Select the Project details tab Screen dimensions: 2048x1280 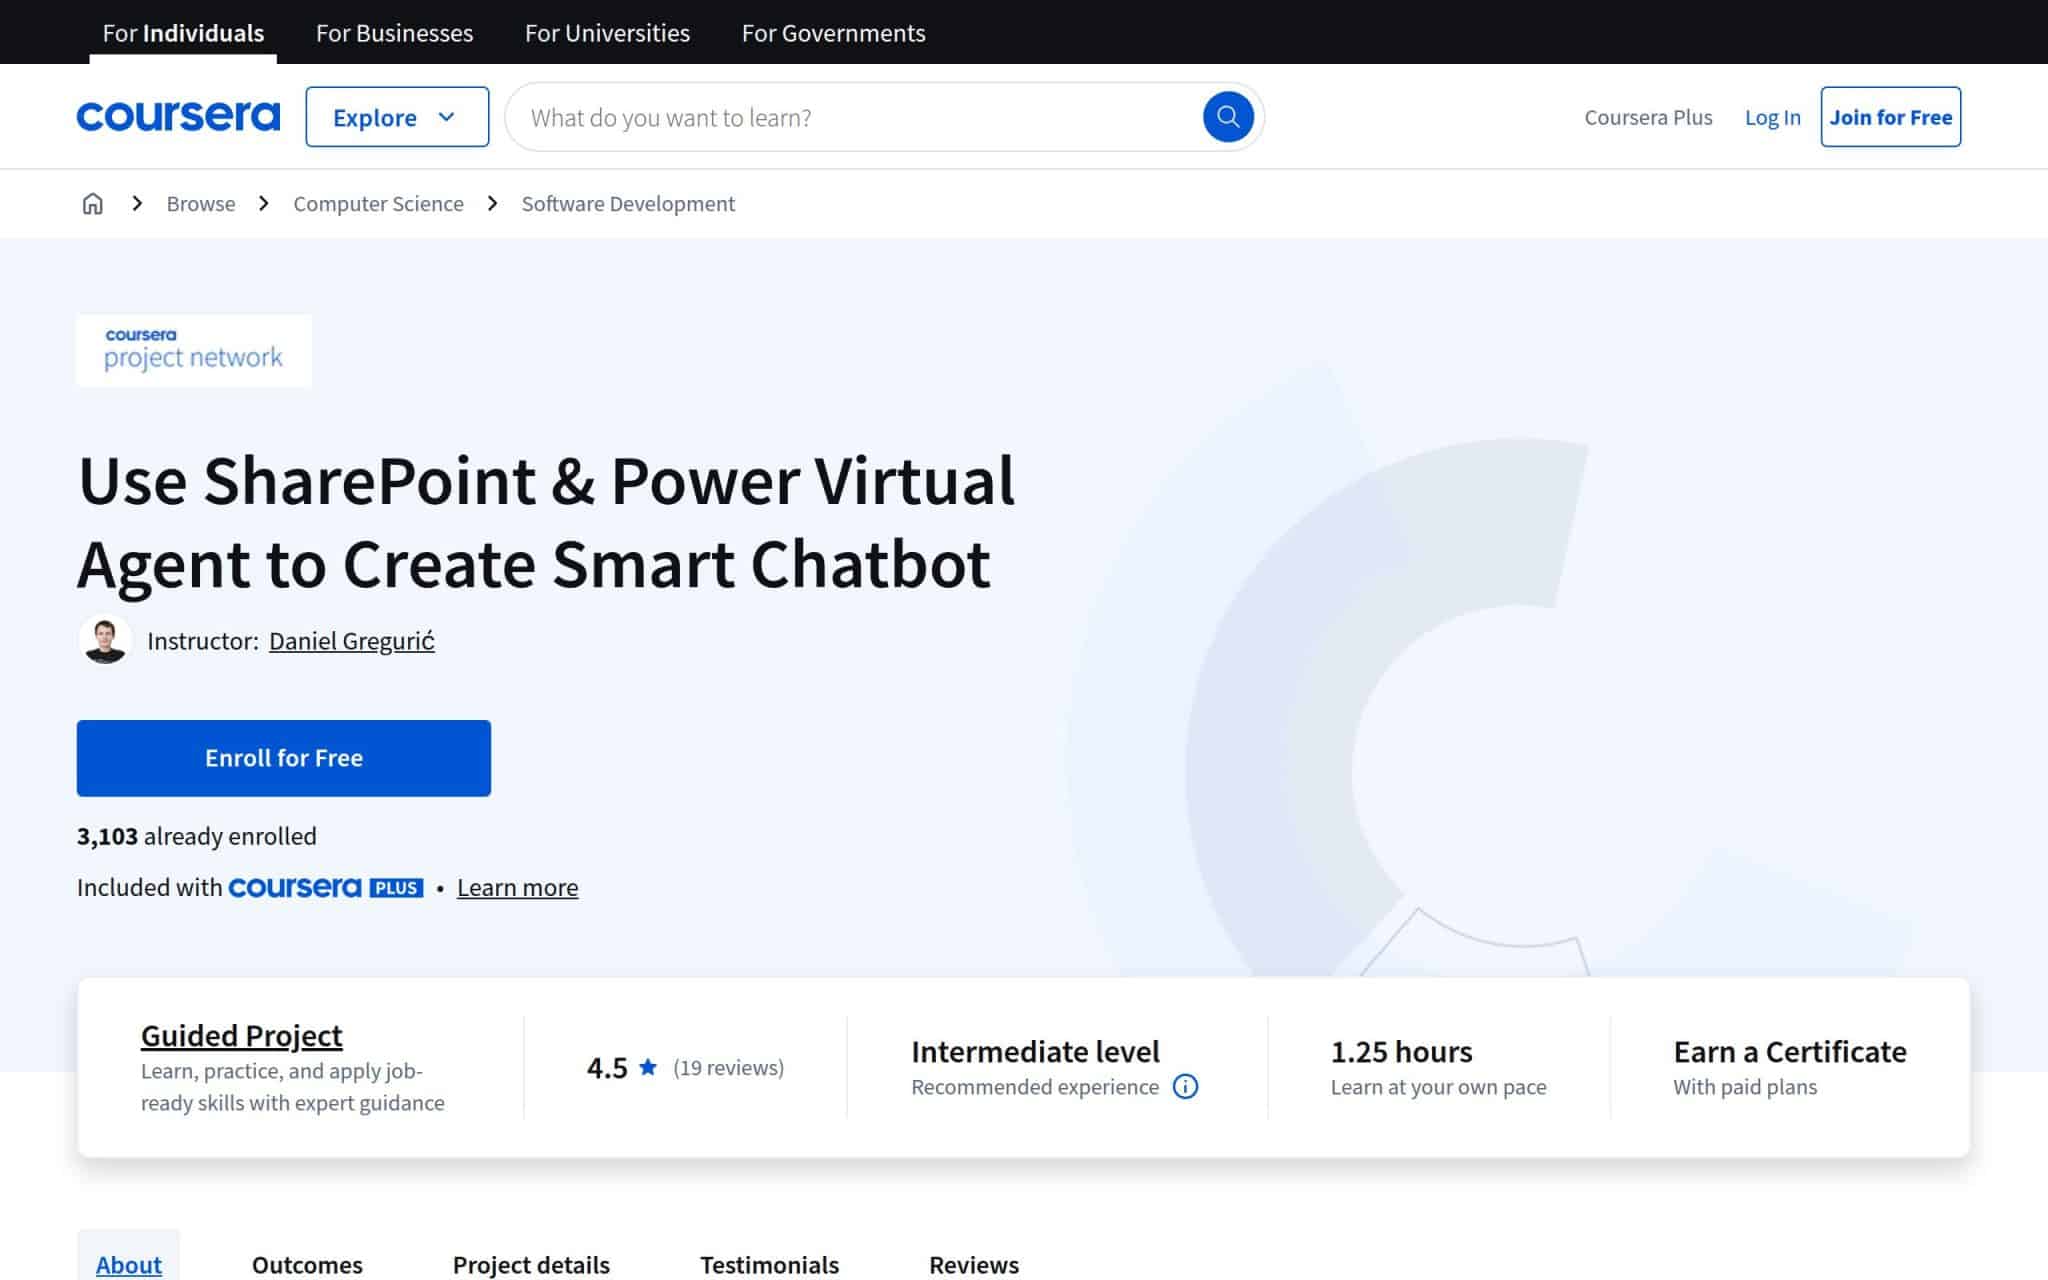(x=531, y=1264)
